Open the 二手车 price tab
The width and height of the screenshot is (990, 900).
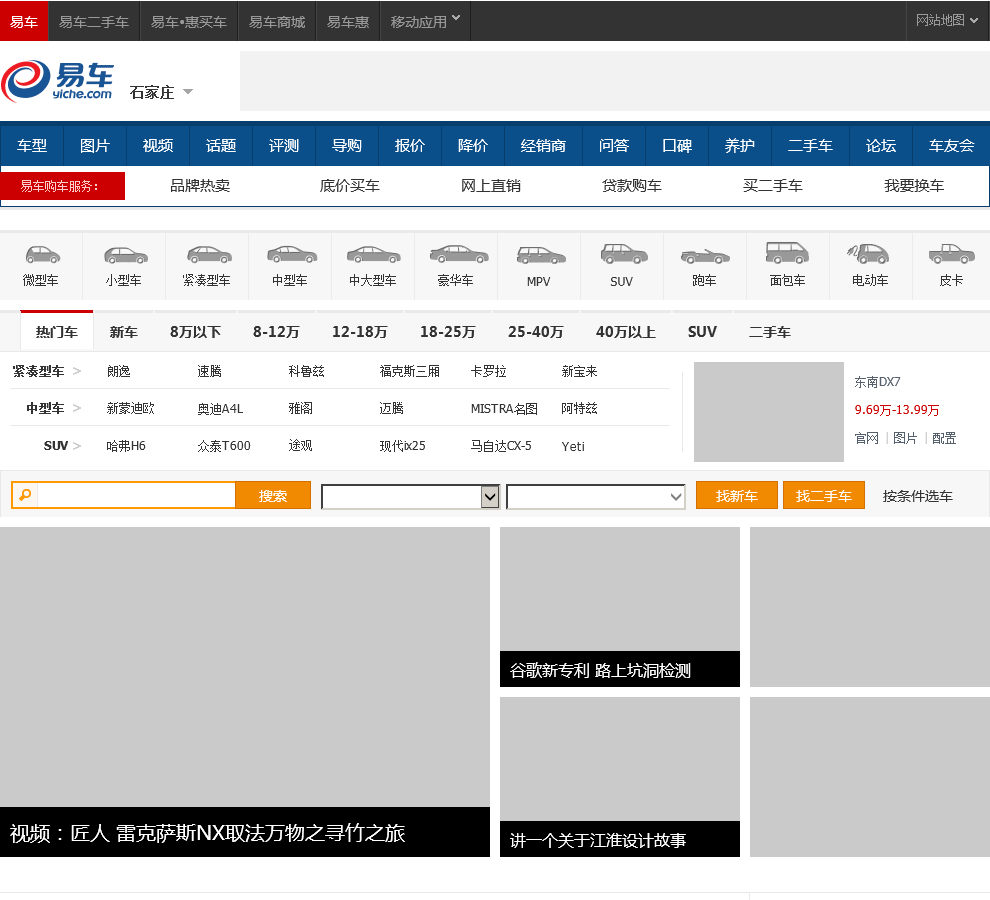(769, 332)
